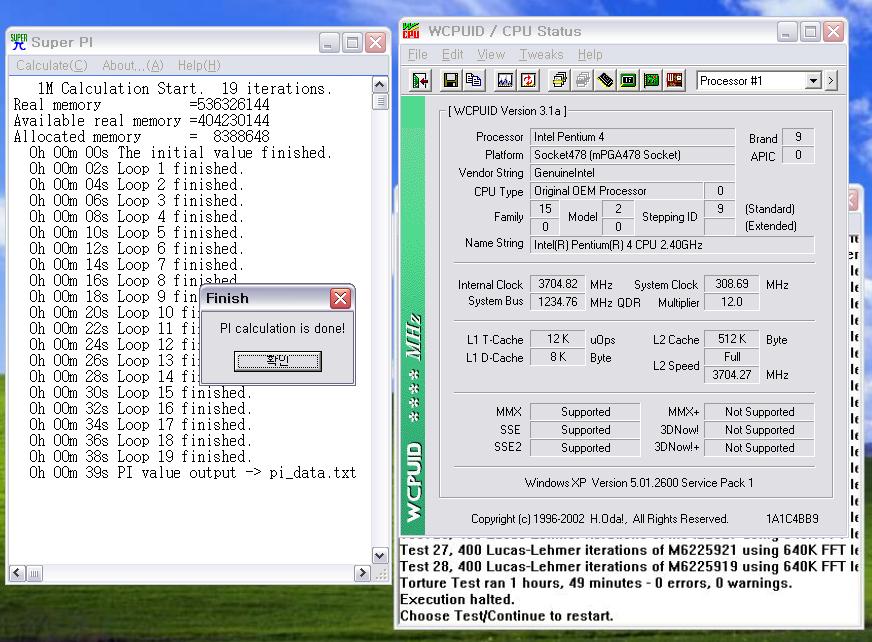This screenshot has height=642, width=872.
Task: Click the green expansion card toolbar icon
Action: (x=651, y=81)
